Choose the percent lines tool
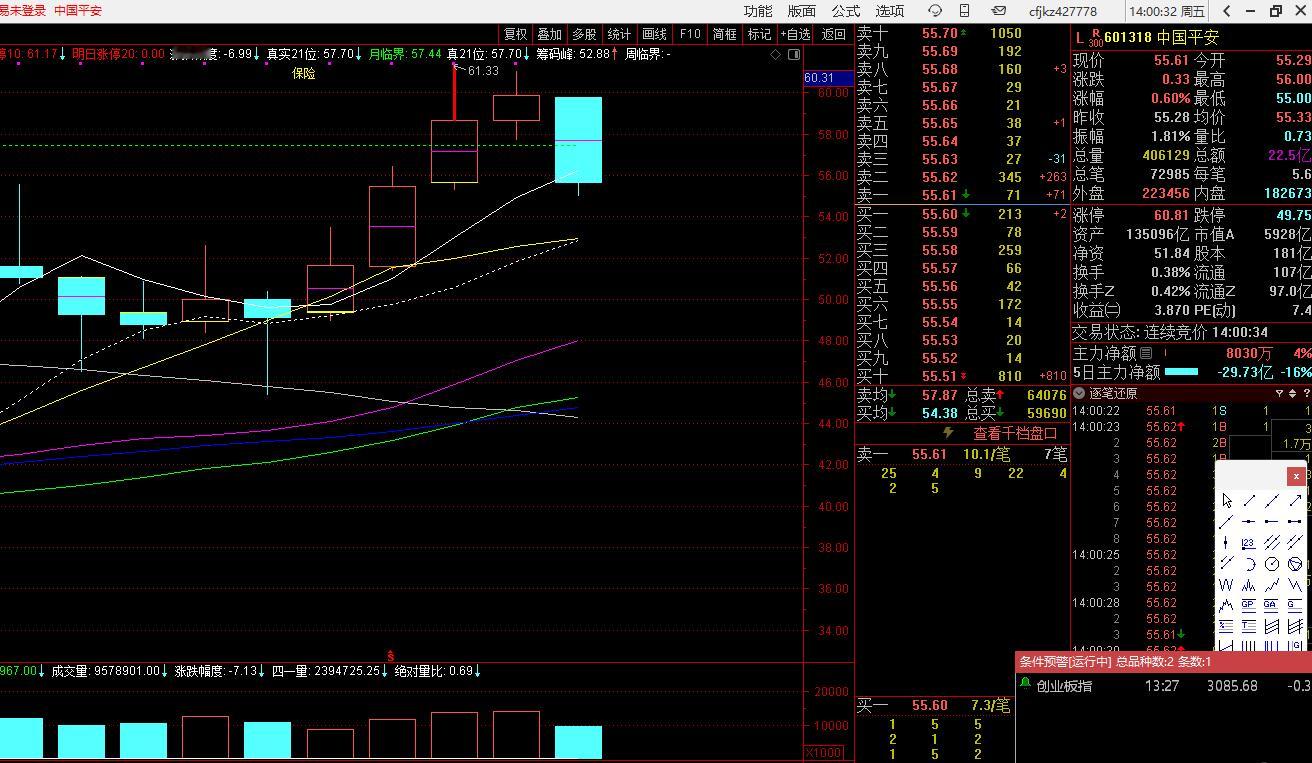 (x=1226, y=626)
